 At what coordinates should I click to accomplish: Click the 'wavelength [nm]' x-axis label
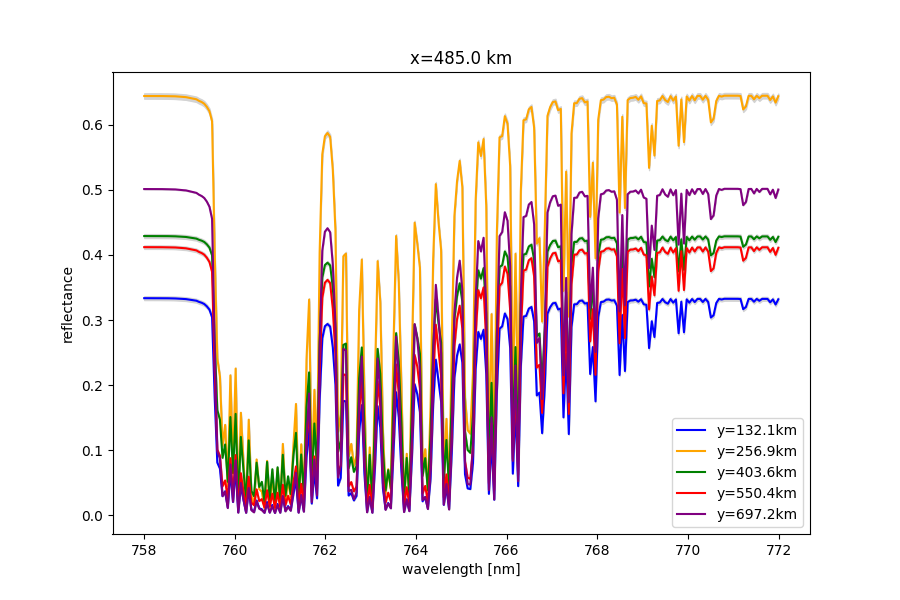[x=461, y=569]
